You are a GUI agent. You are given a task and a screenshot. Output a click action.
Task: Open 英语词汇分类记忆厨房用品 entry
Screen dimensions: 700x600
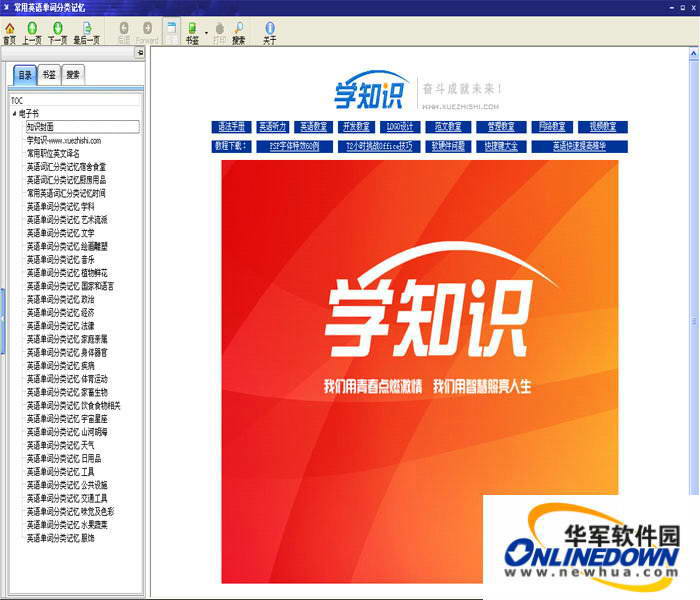[x=67, y=180]
